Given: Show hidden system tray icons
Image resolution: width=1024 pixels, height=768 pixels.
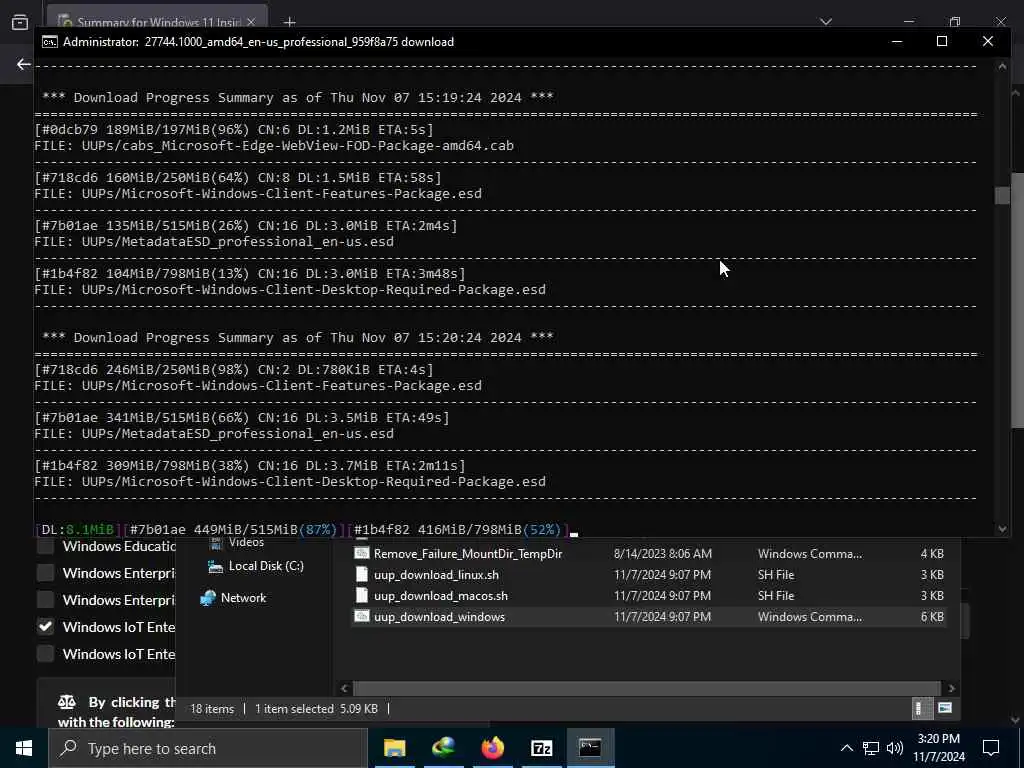Looking at the screenshot, I should 846,748.
